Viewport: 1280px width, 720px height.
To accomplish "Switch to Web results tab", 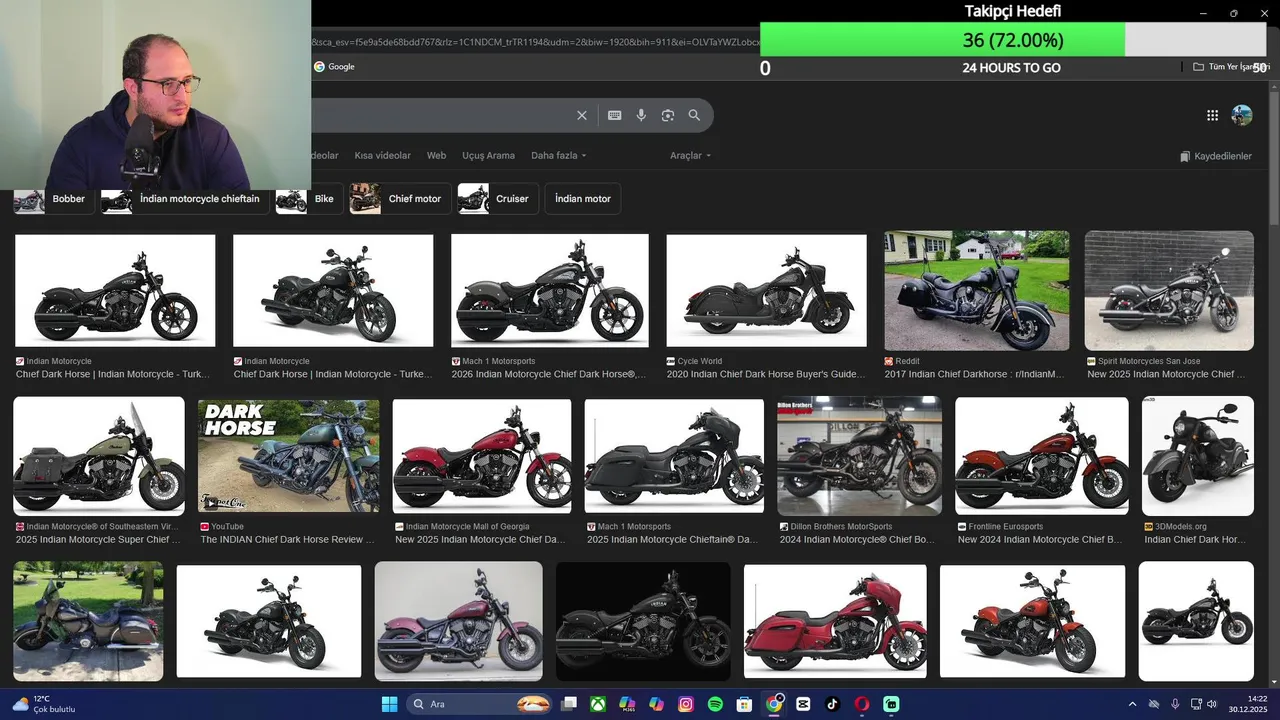I will [436, 156].
